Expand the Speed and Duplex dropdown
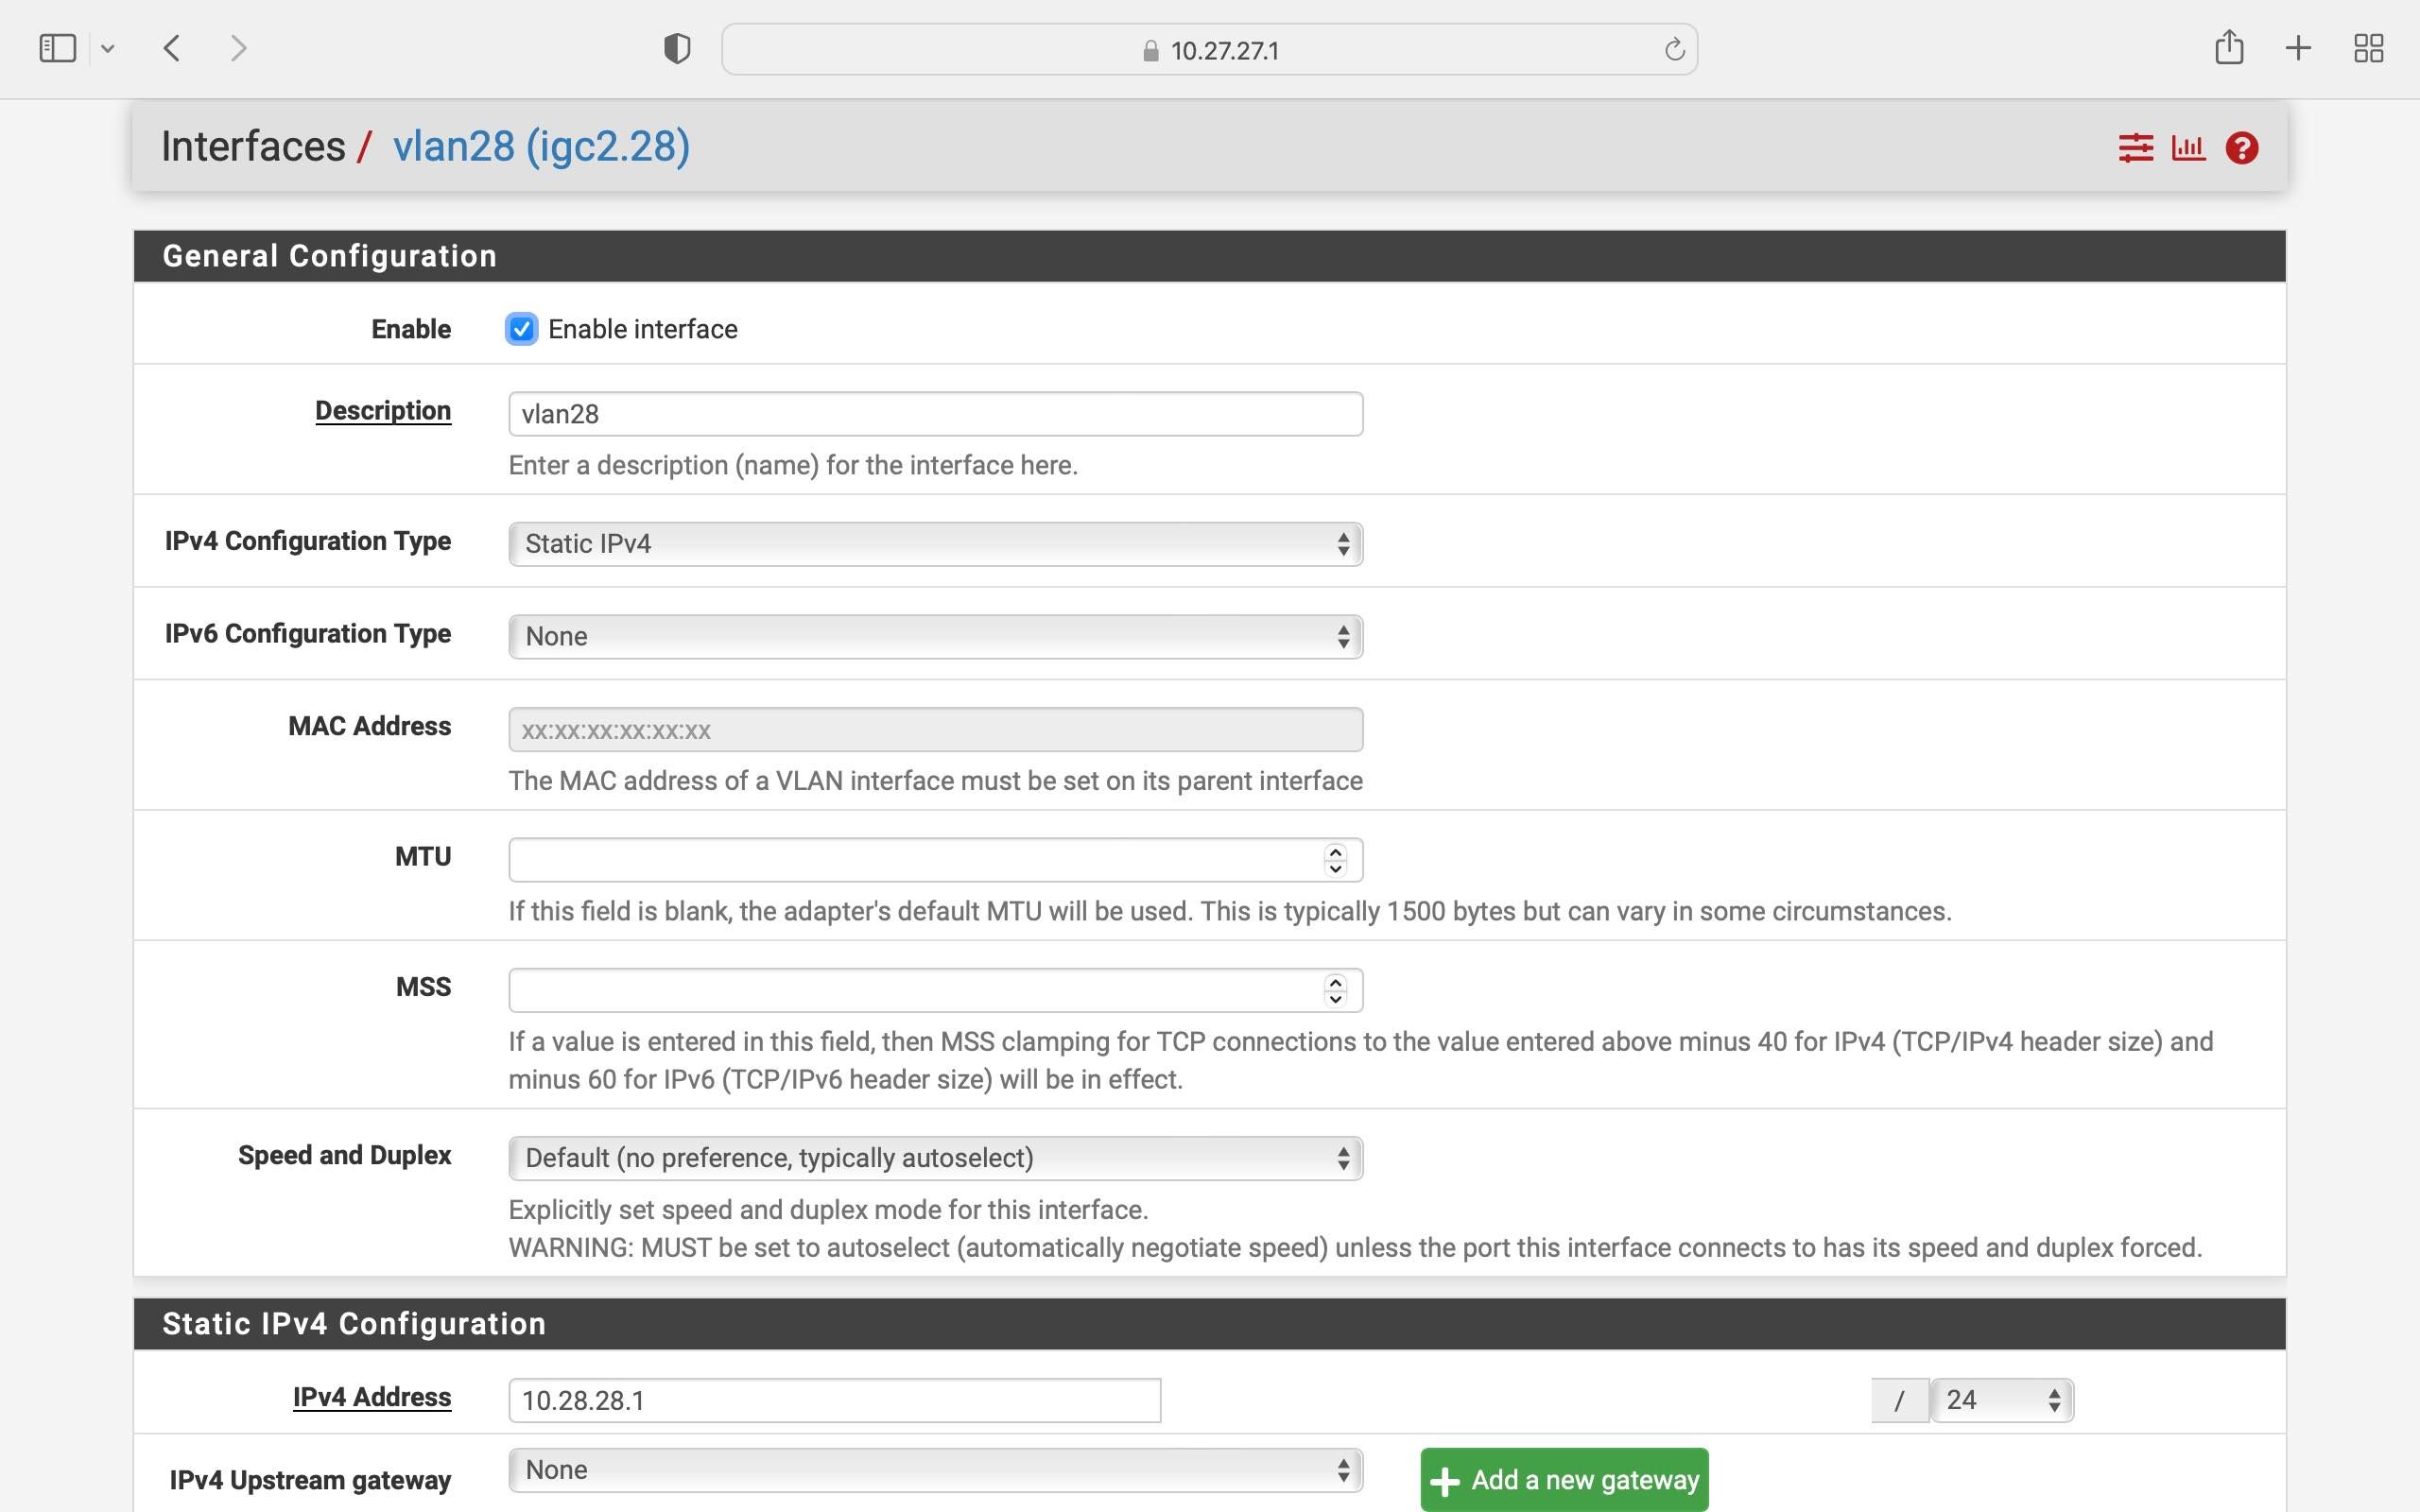 (934, 1158)
